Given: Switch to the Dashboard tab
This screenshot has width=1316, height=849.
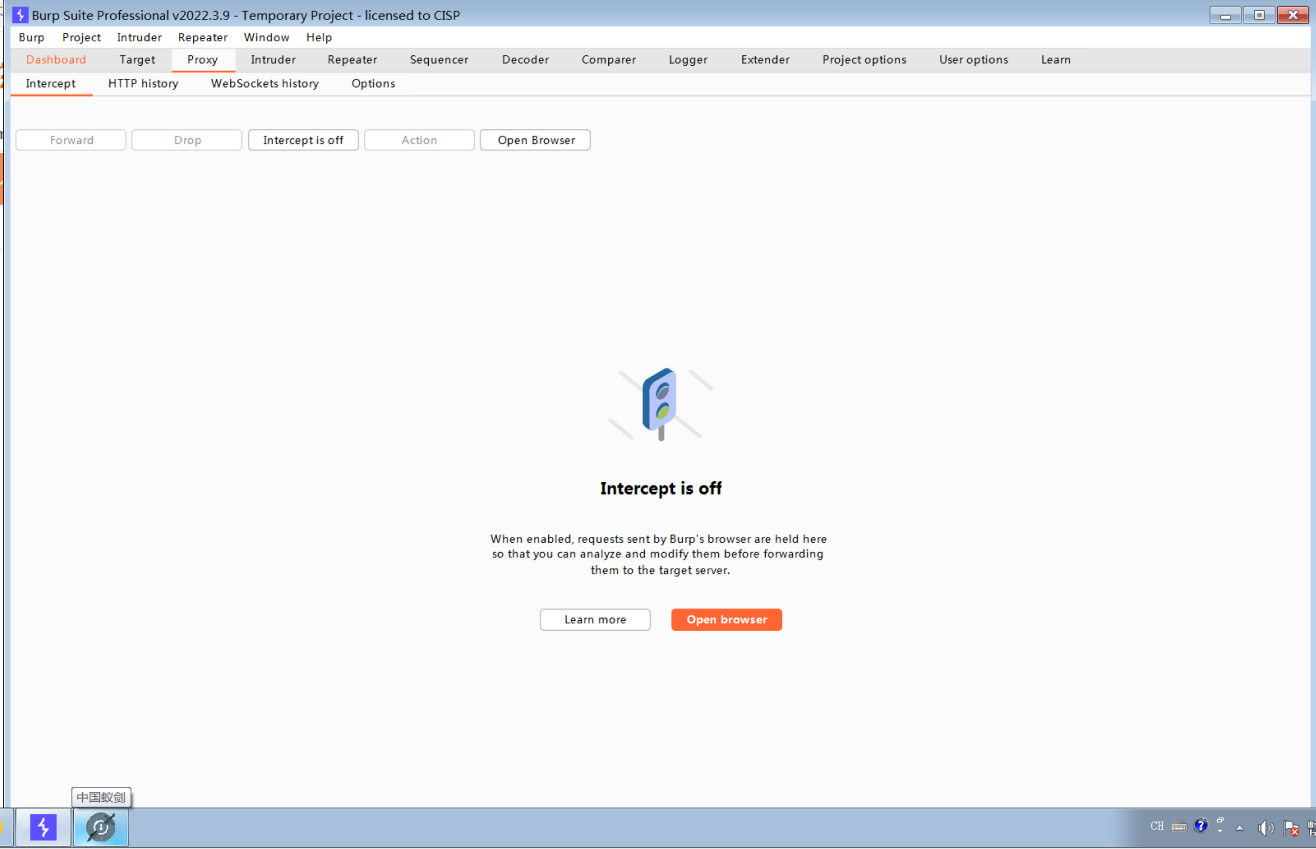Looking at the screenshot, I should tap(56, 60).
